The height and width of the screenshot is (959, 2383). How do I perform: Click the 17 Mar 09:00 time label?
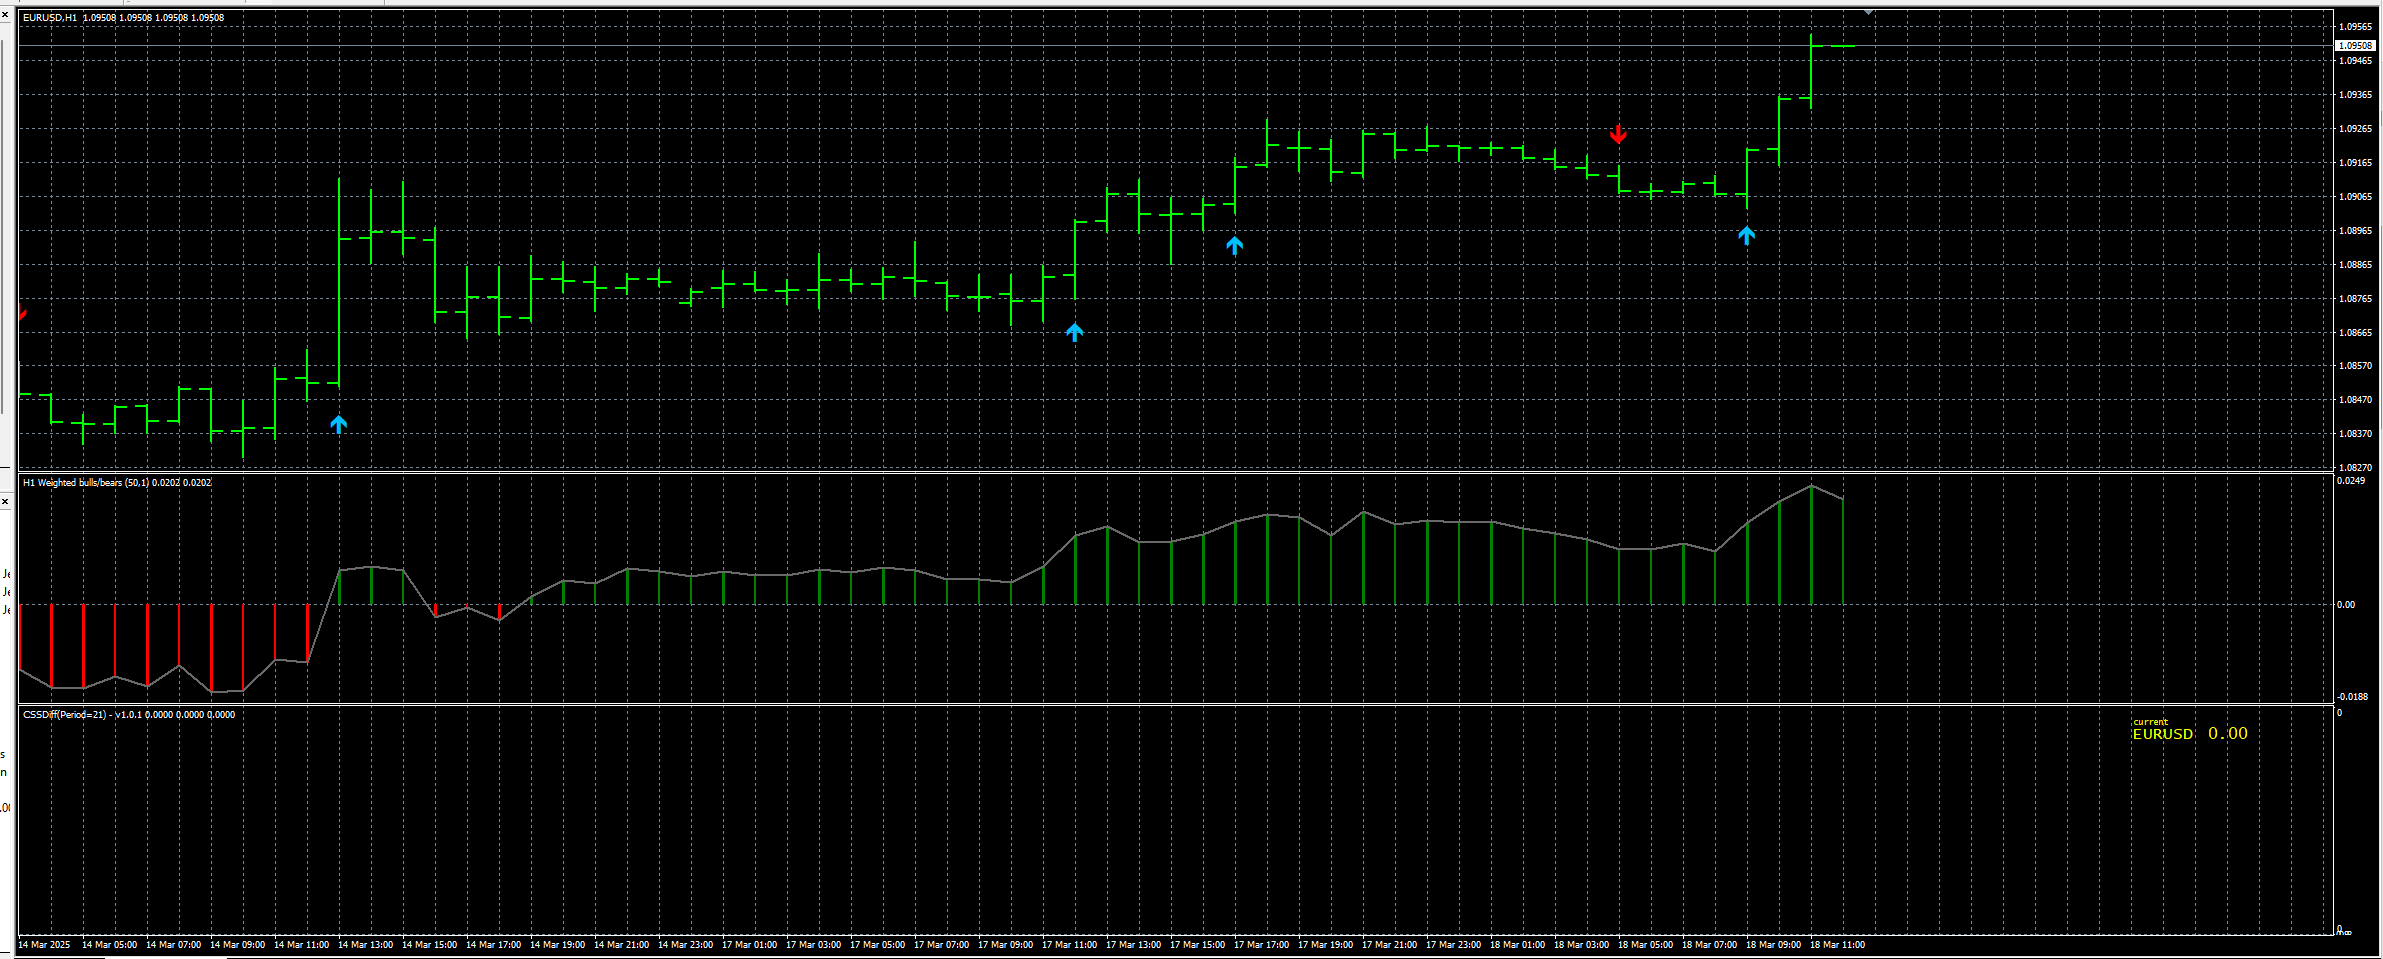point(1005,945)
